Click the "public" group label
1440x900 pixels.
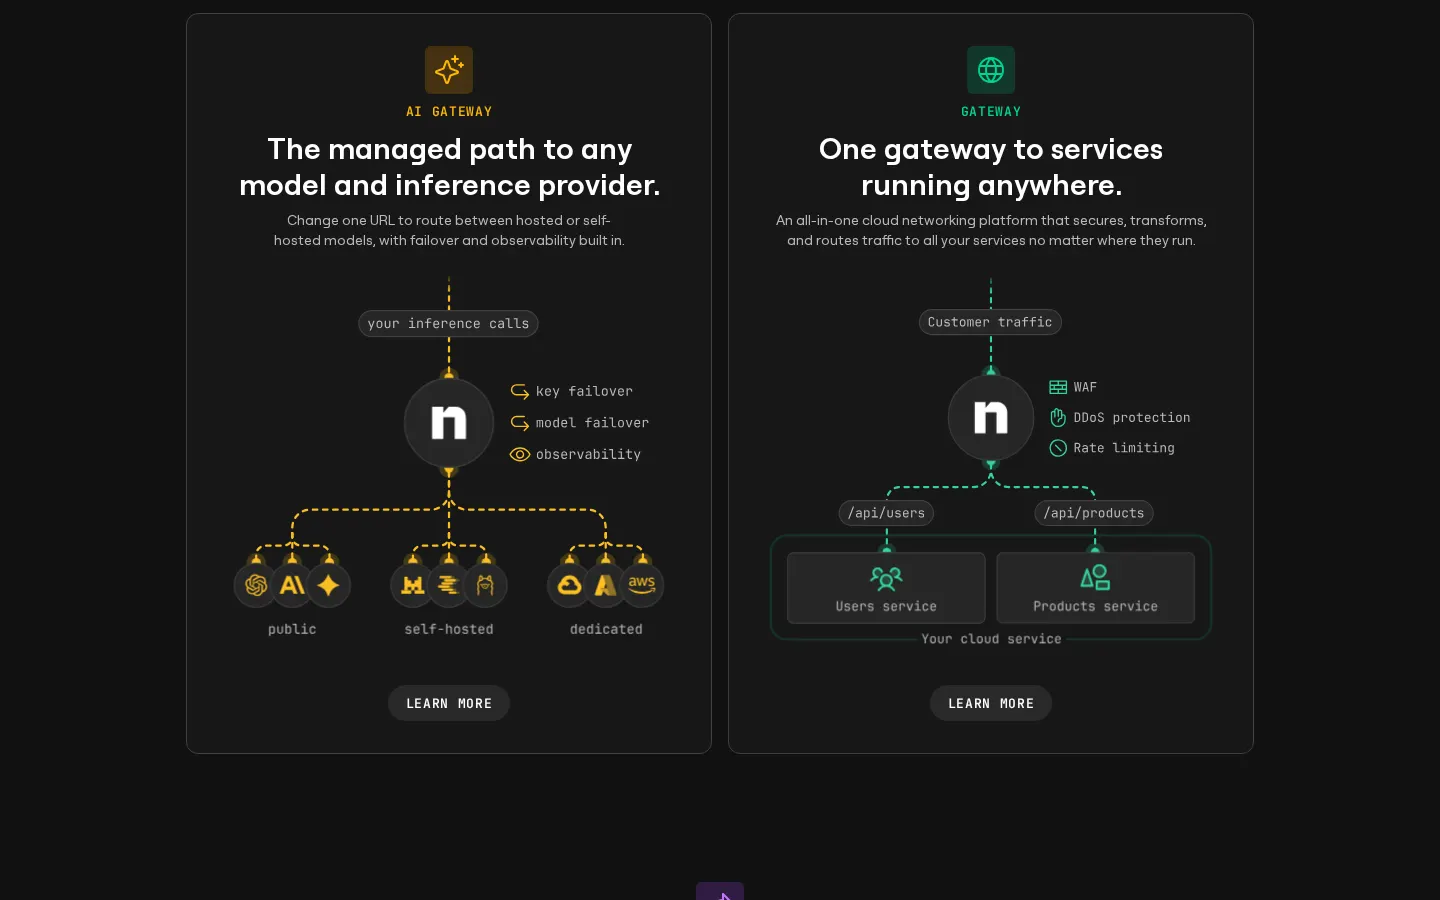tap(292, 629)
